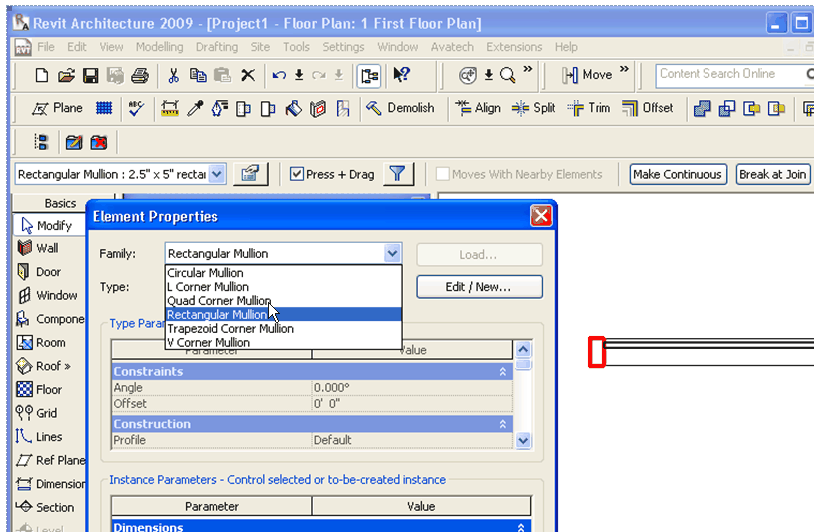Viewport: 814px width, 532px height.
Task: Click the Edit / New... button
Action: tap(479, 287)
